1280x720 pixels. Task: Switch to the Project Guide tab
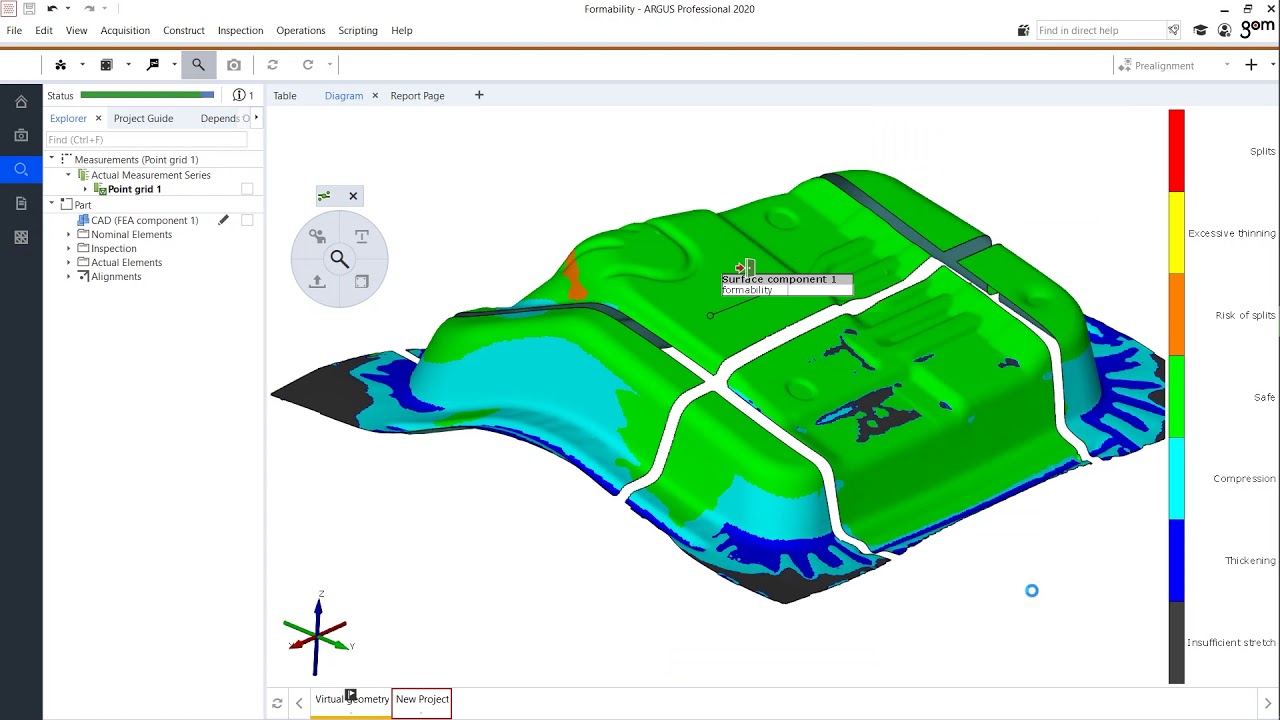143,118
